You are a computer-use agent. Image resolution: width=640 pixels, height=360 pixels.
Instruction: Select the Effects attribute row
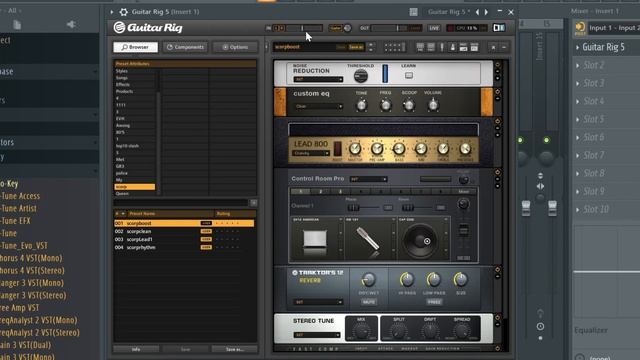pyautogui.click(x=135, y=84)
